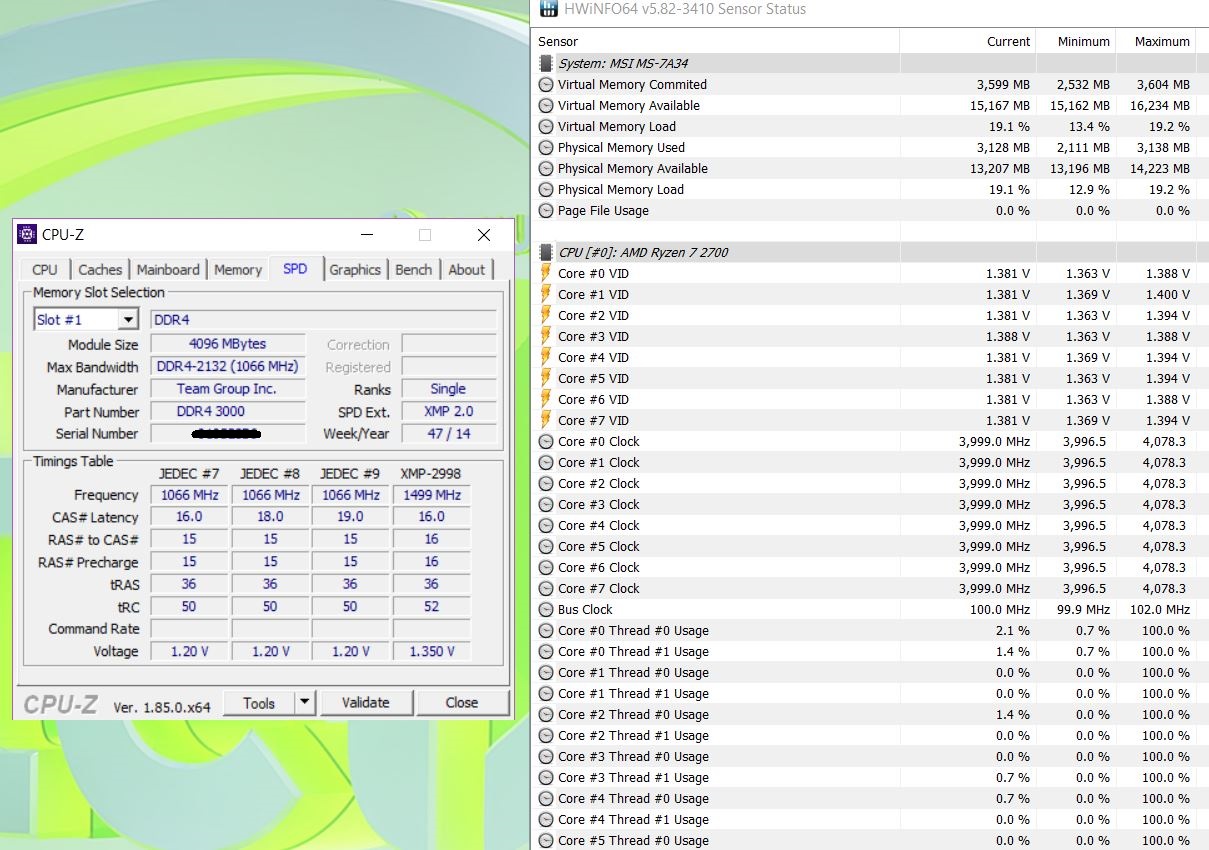Click the Virtual Memory Load sensor icon
The image size is (1209, 850).
546,127
